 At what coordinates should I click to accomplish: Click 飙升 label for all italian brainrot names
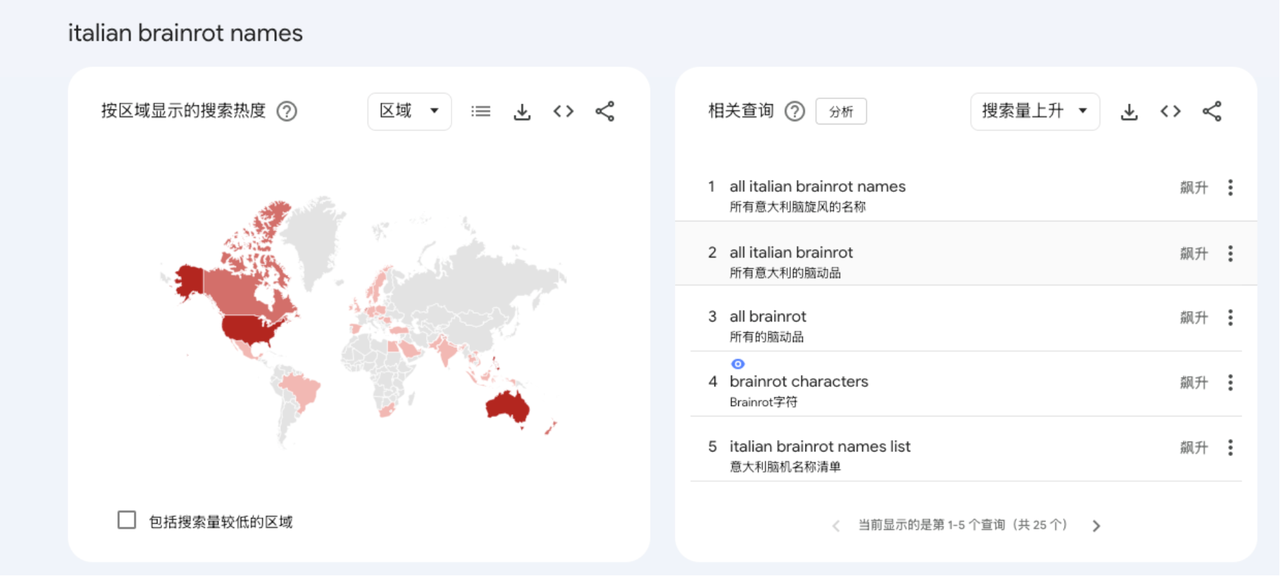(1194, 188)
